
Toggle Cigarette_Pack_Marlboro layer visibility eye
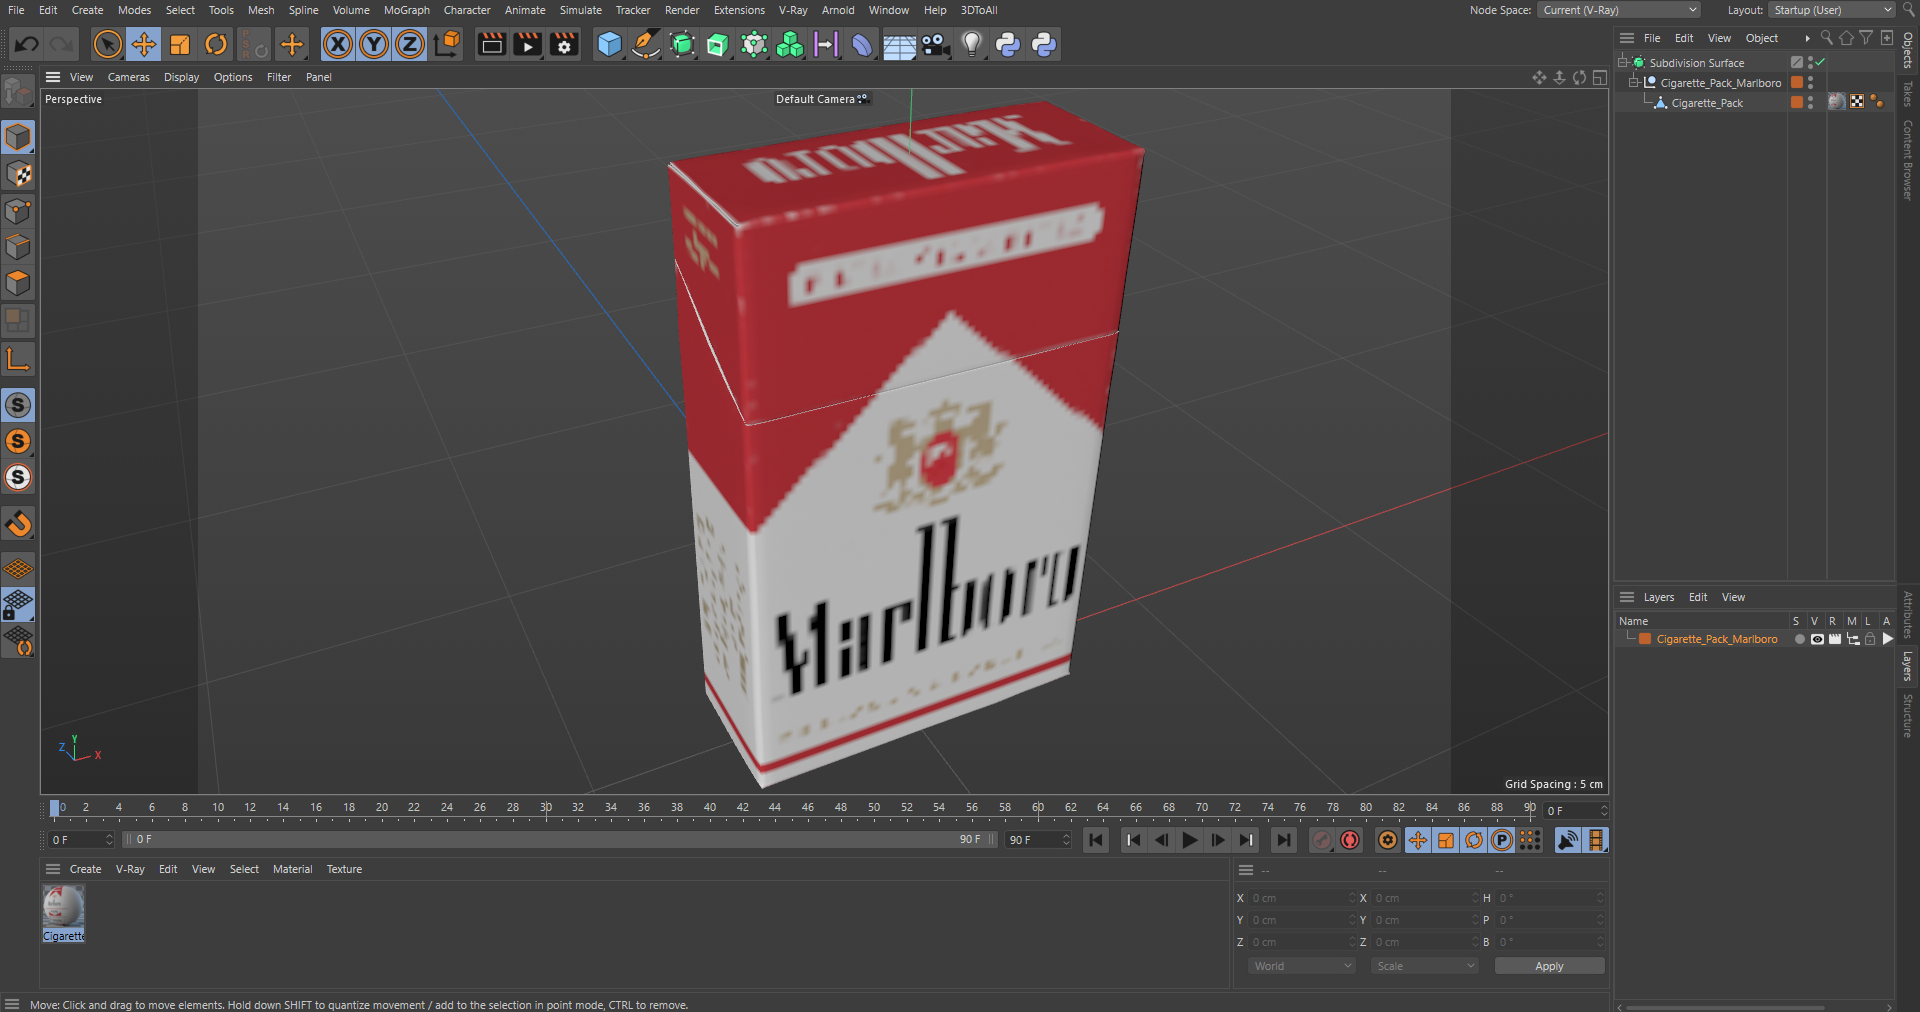1817,639
